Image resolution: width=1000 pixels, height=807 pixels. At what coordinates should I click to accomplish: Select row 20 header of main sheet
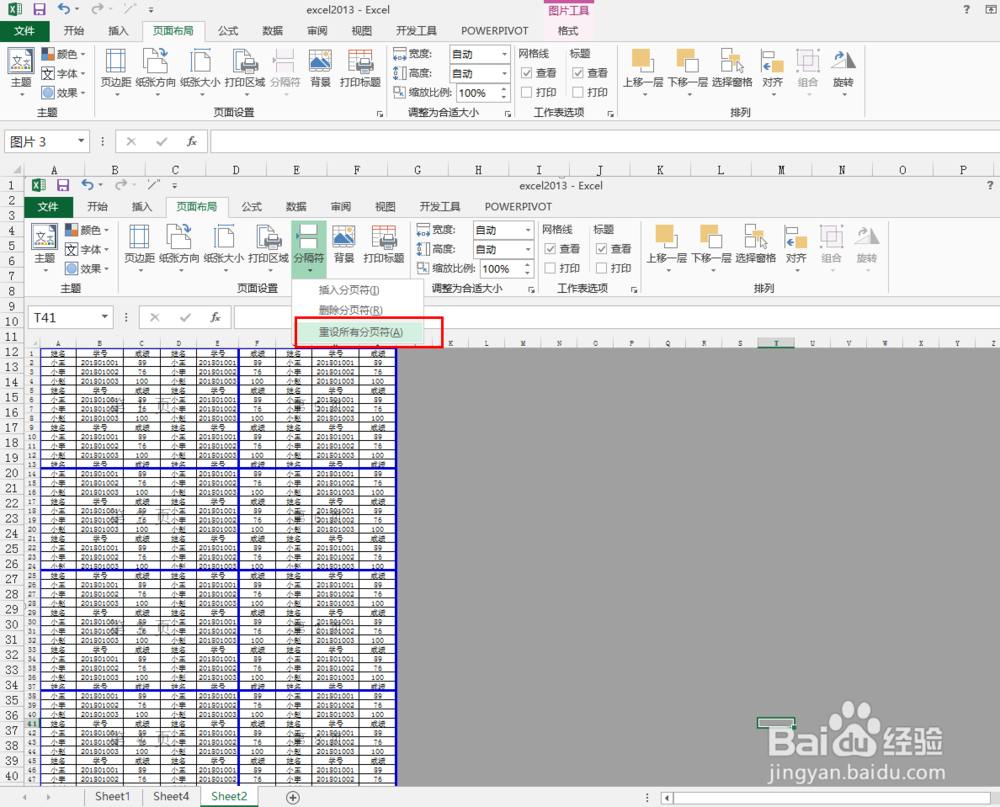pyautogui.click(x=11, y=473)
